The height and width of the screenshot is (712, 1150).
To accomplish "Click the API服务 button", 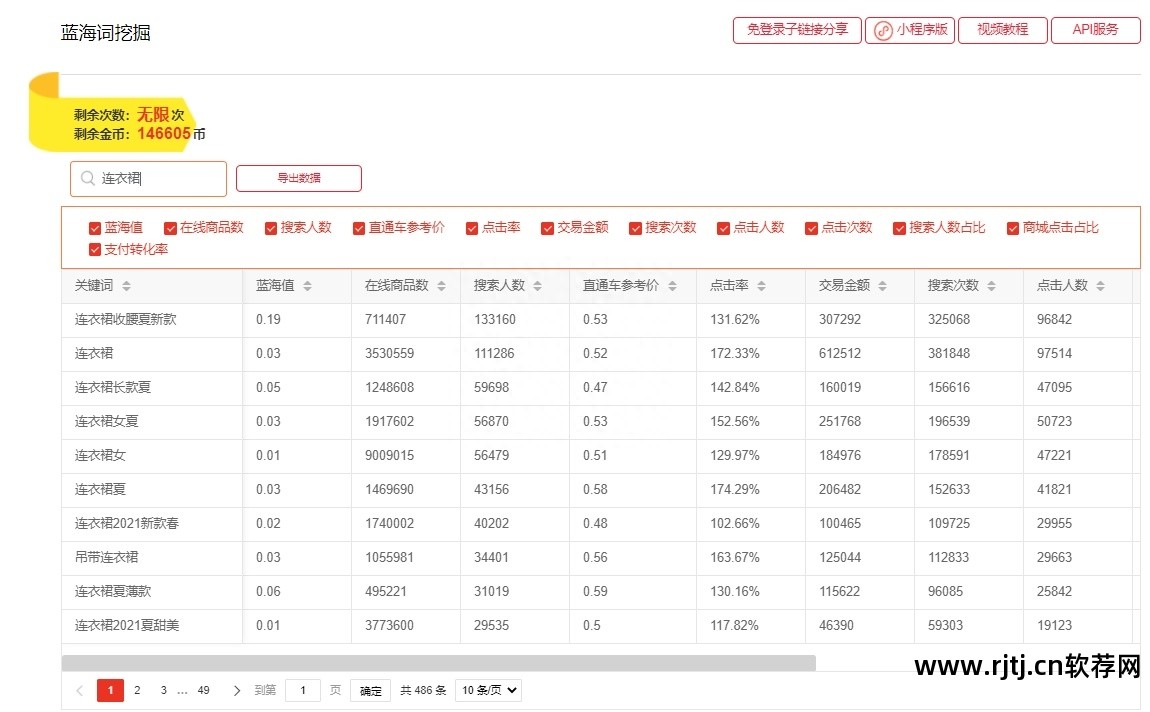I will tap(1095, 30).
